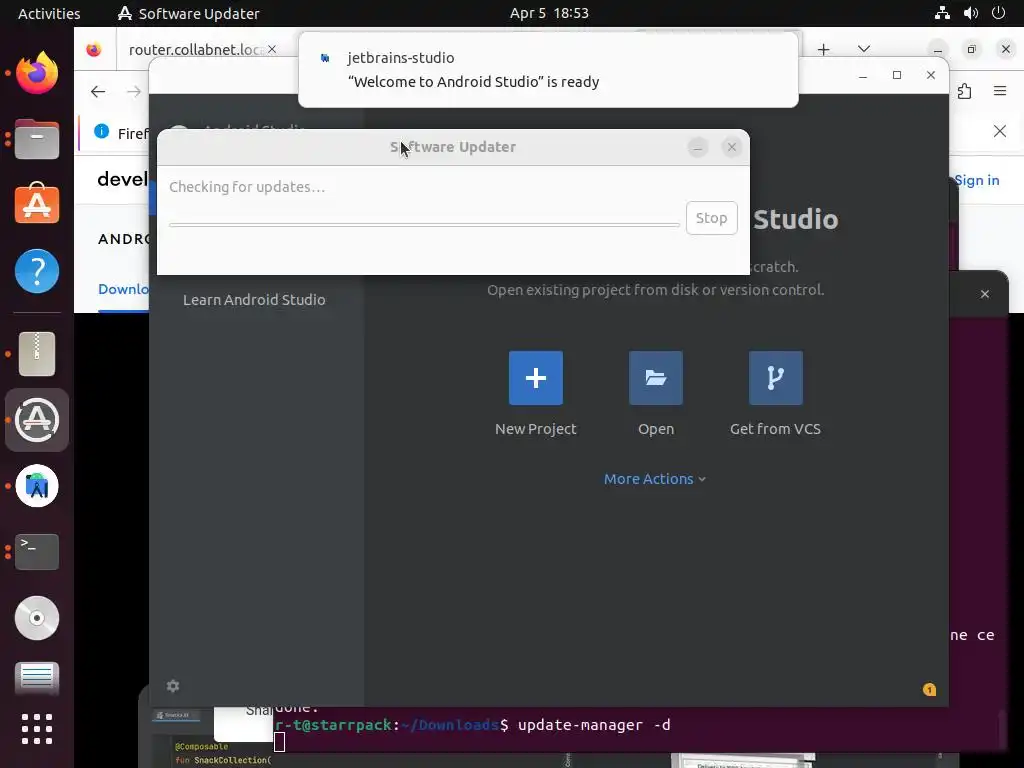Click the Checking for updates progress bar
The height and width of the screenshot is (768, 1024).
point(424,225)
